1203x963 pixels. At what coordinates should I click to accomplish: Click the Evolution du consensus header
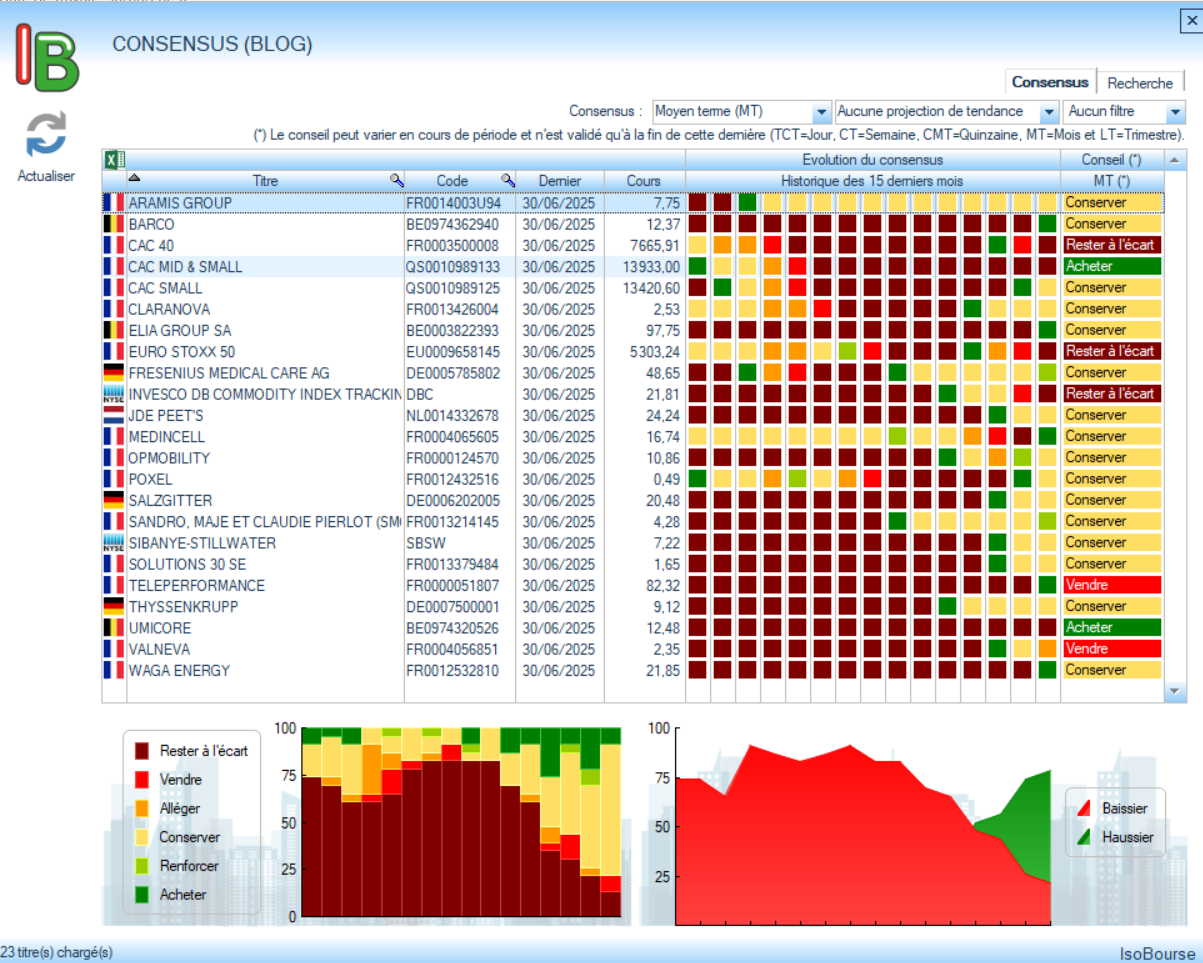873,160
